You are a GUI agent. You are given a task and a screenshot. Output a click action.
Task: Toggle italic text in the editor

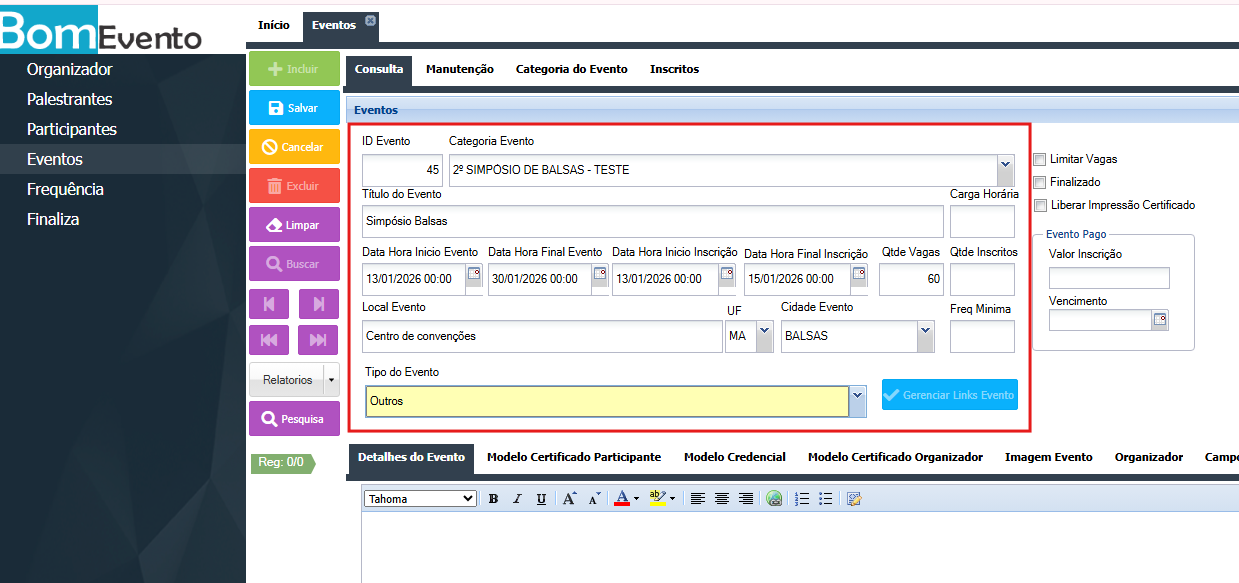[517, 499]
